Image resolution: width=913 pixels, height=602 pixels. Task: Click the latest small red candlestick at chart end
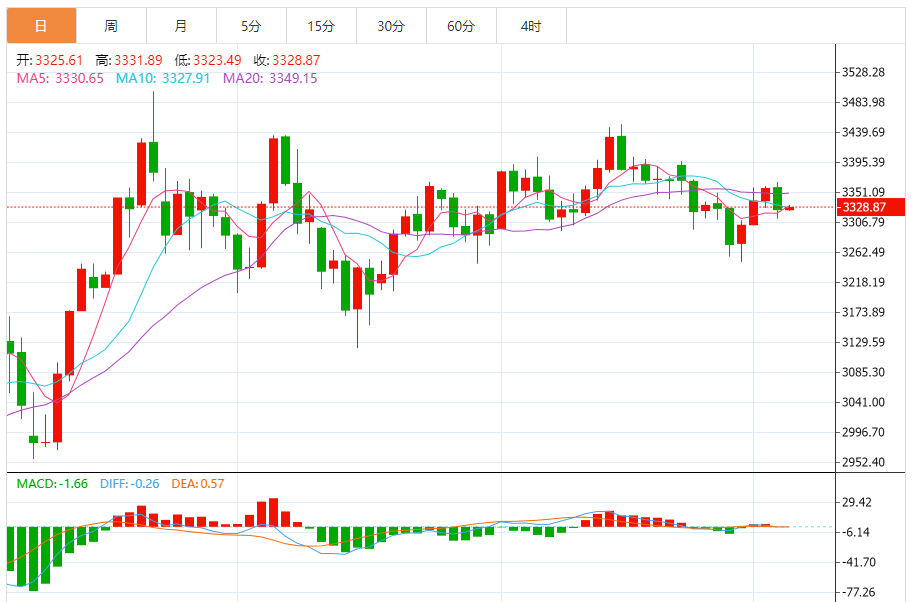[x=790, y=208]
